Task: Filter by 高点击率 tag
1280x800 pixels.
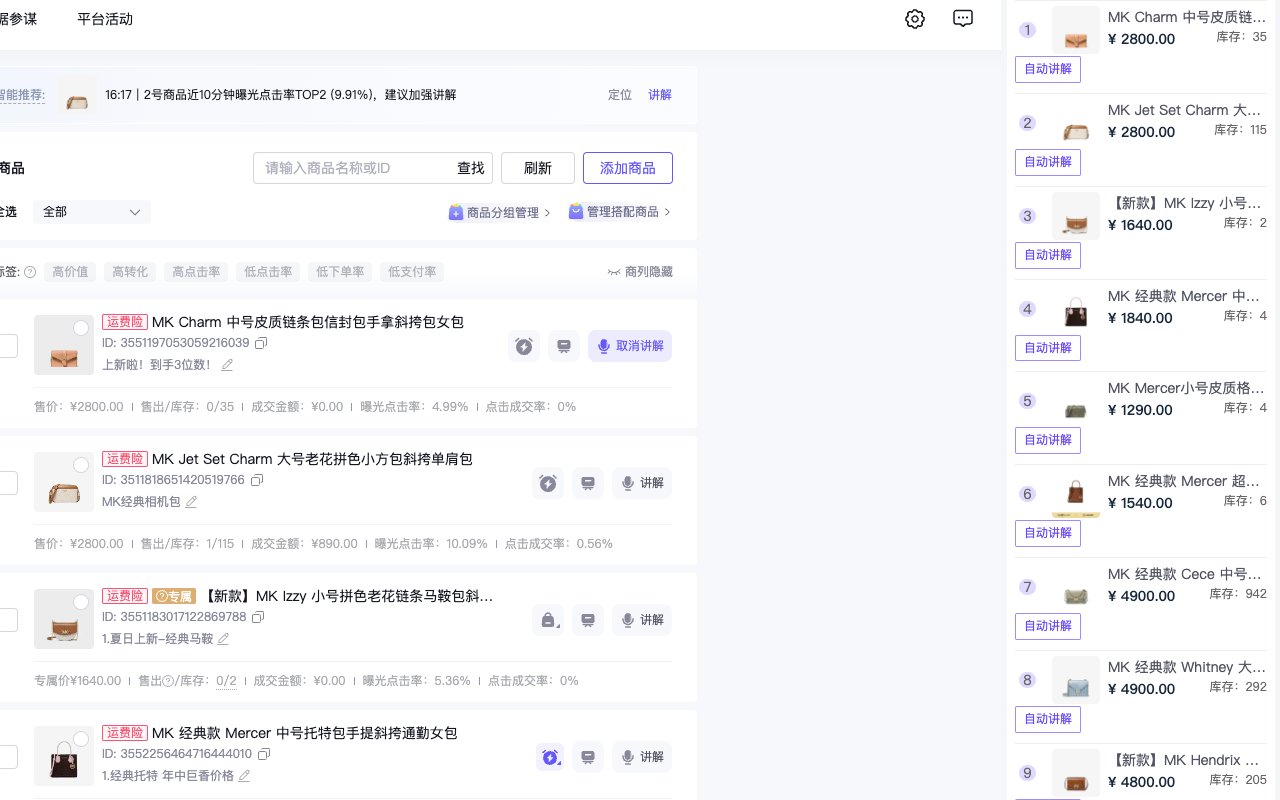Action: coord(196,272)
